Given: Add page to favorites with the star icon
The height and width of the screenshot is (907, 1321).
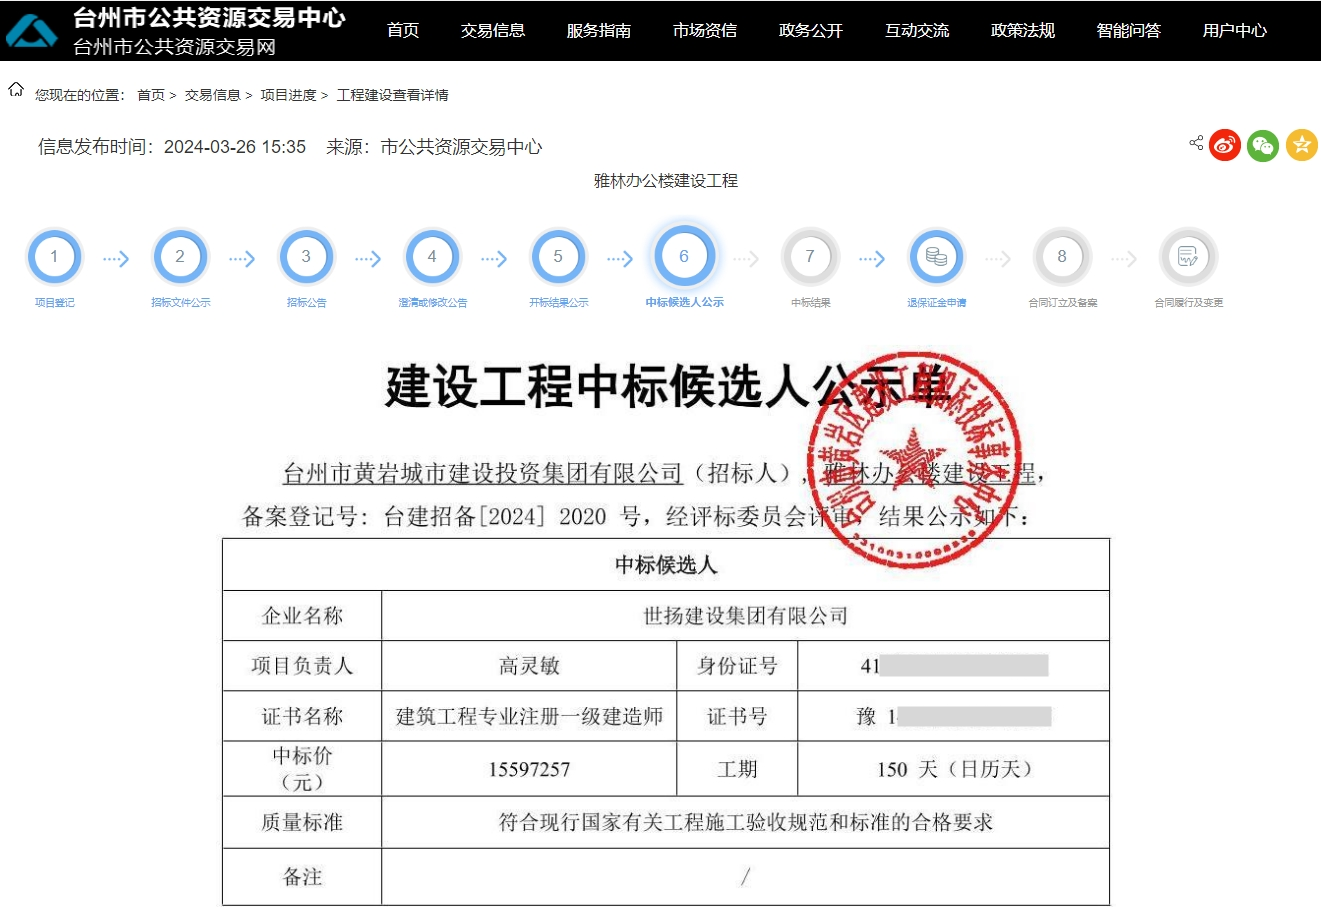Looking at the screenshot, I should point(1301,144).
